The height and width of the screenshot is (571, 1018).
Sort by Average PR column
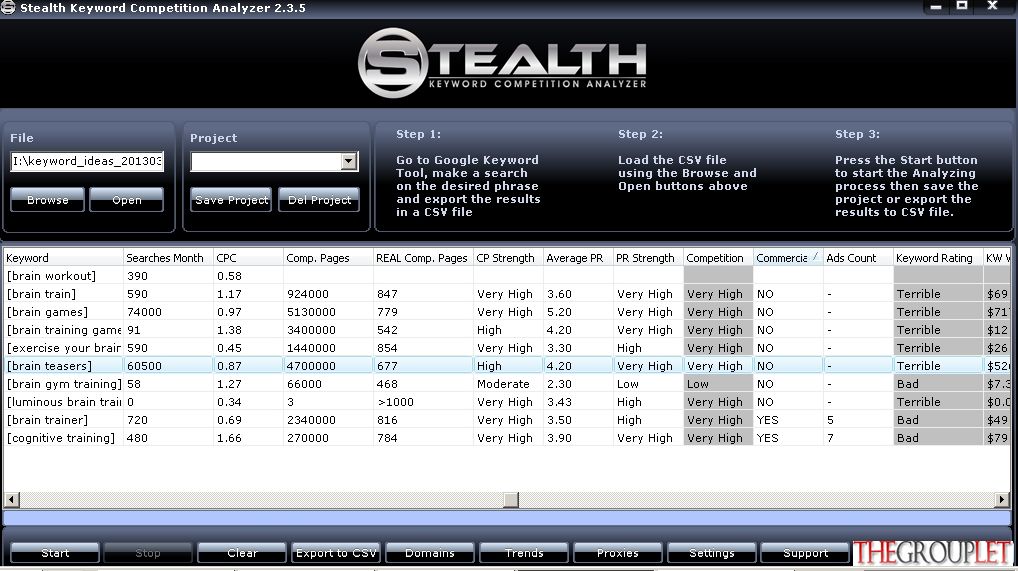pyautogui.click(x=578, y=258)
